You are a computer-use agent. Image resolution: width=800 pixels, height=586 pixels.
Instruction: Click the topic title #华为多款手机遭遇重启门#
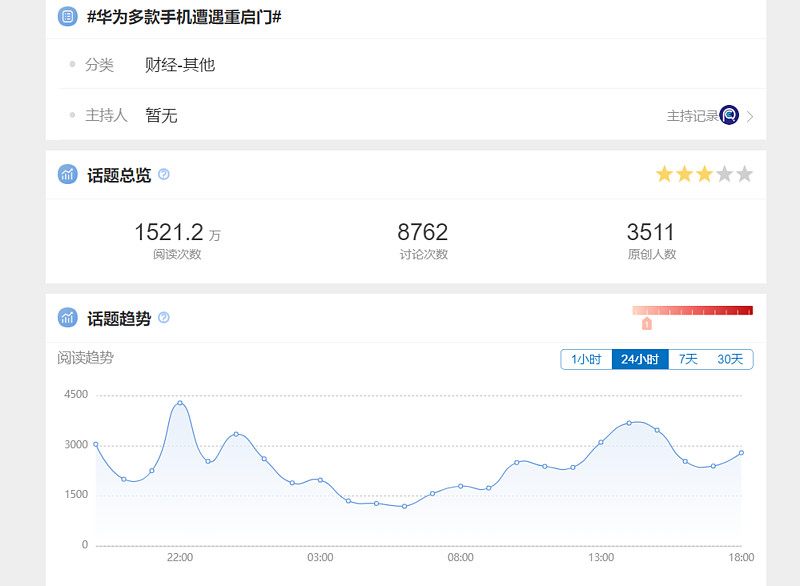[x=184, y=17]
